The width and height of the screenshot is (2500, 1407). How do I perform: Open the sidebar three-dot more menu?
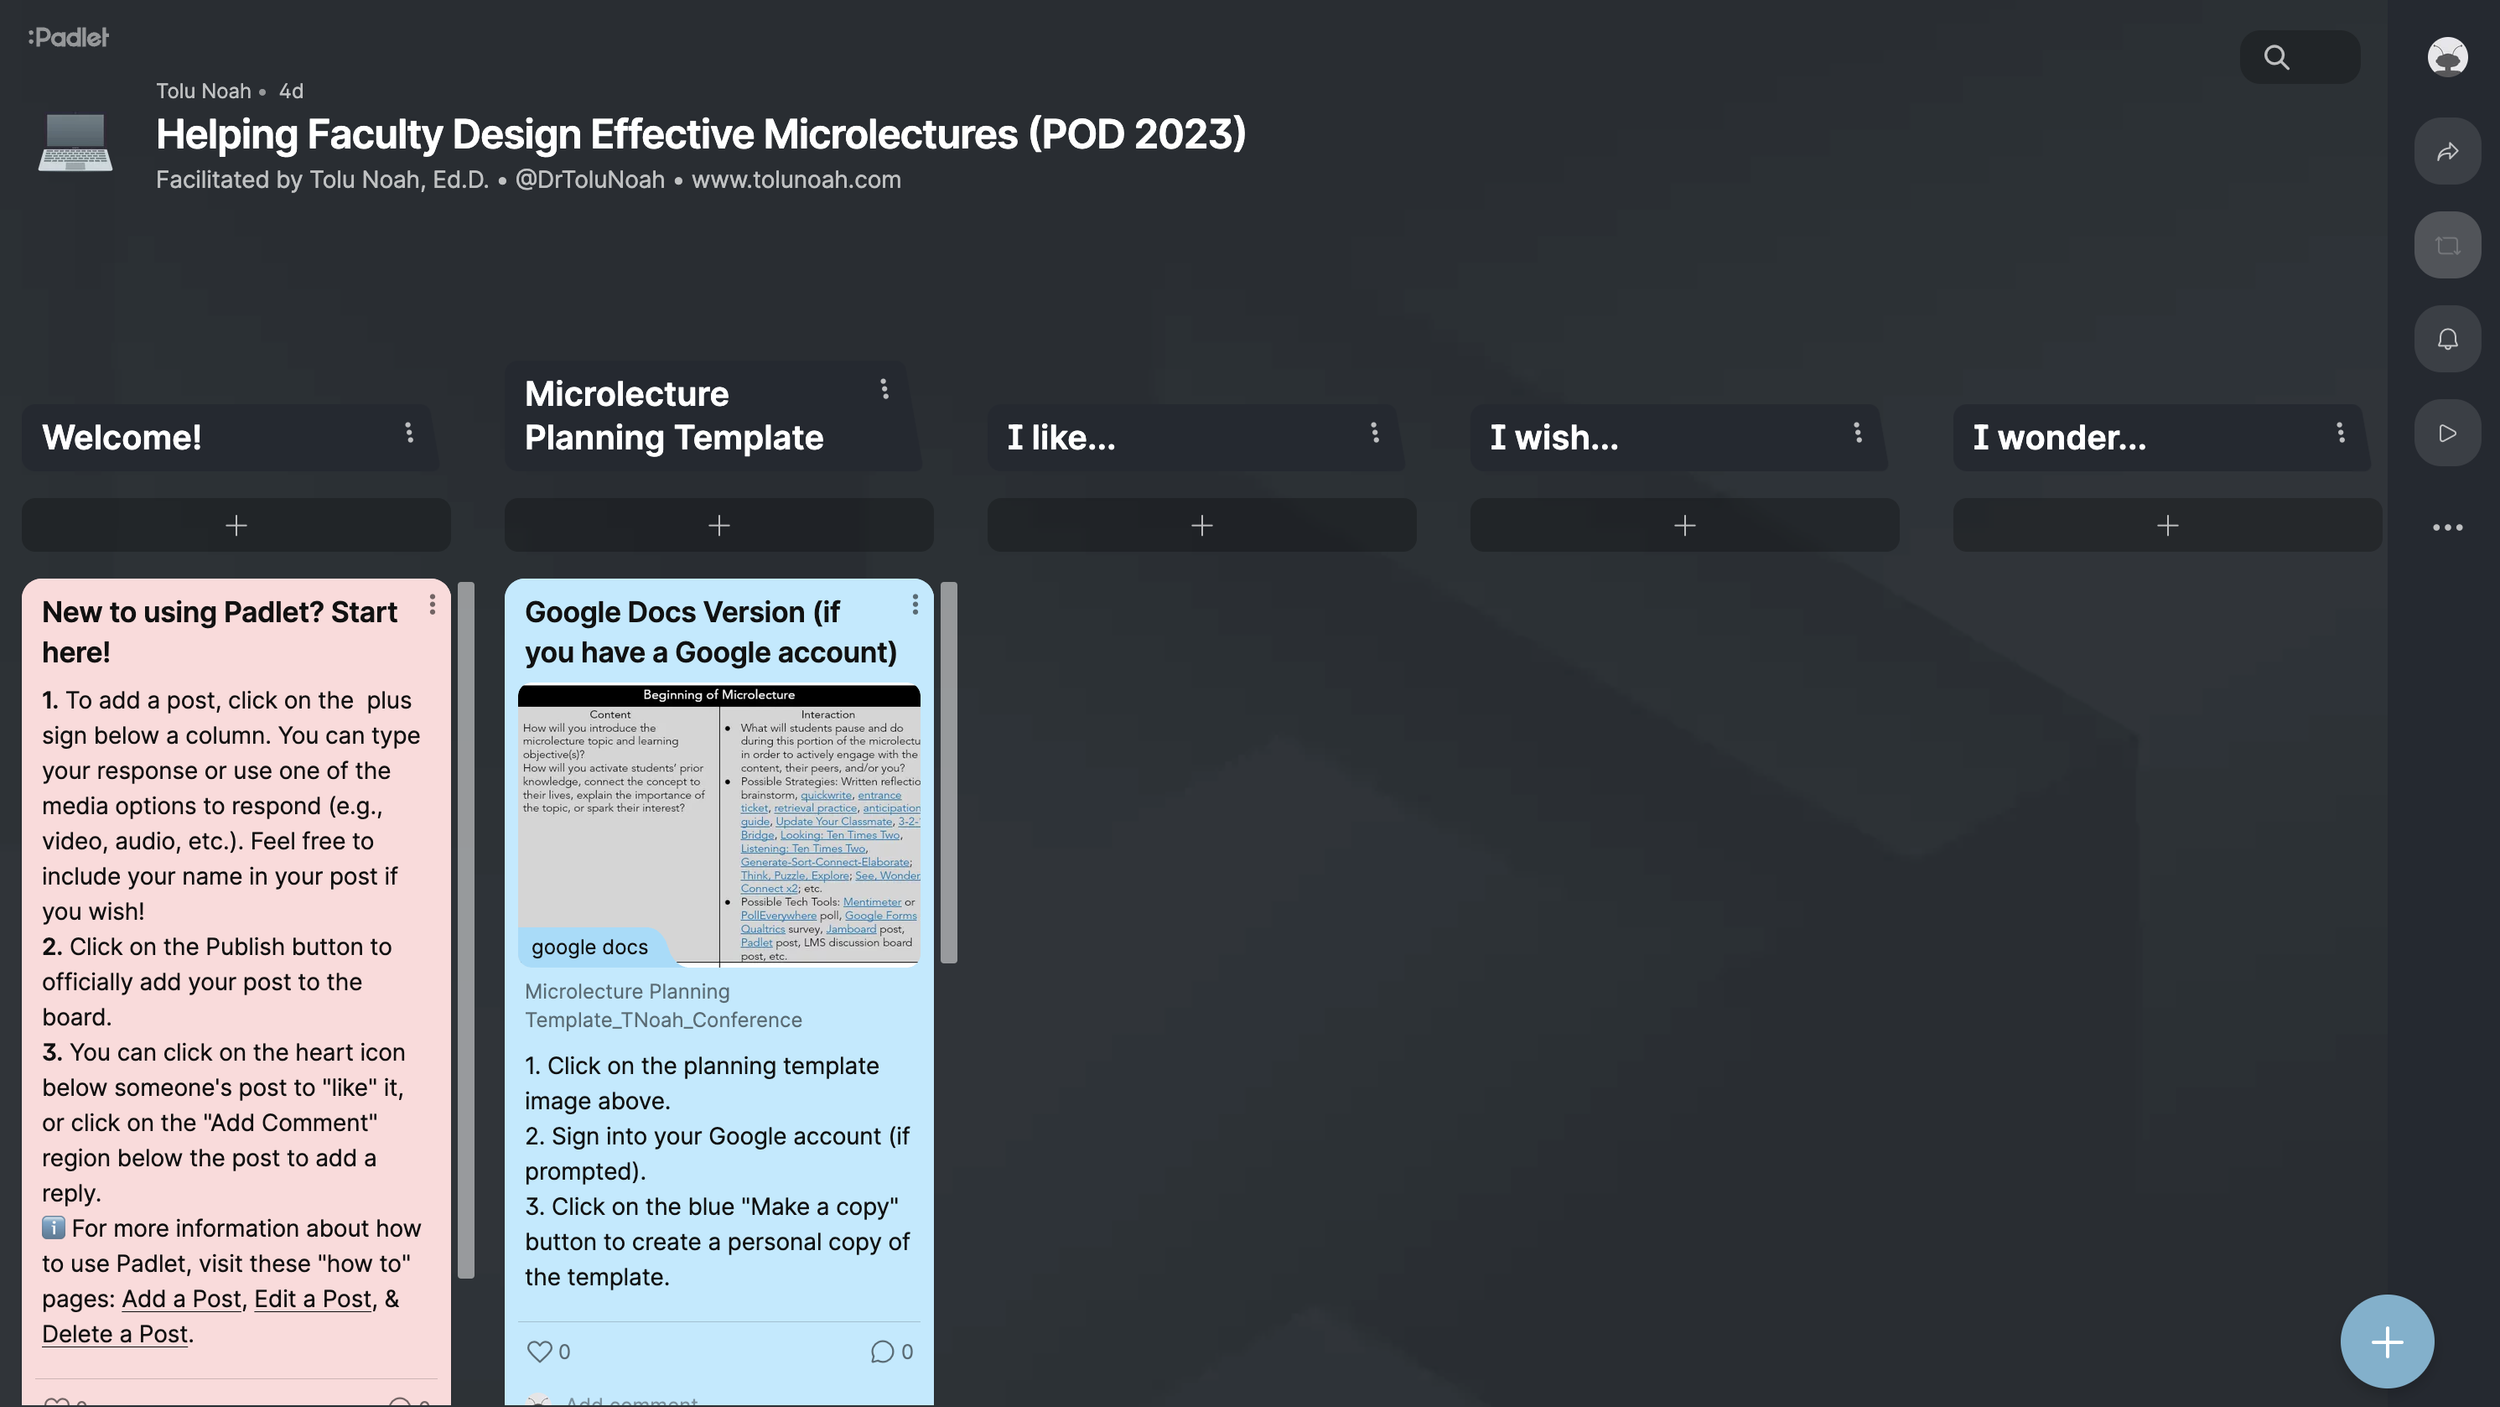[2446, 527]
